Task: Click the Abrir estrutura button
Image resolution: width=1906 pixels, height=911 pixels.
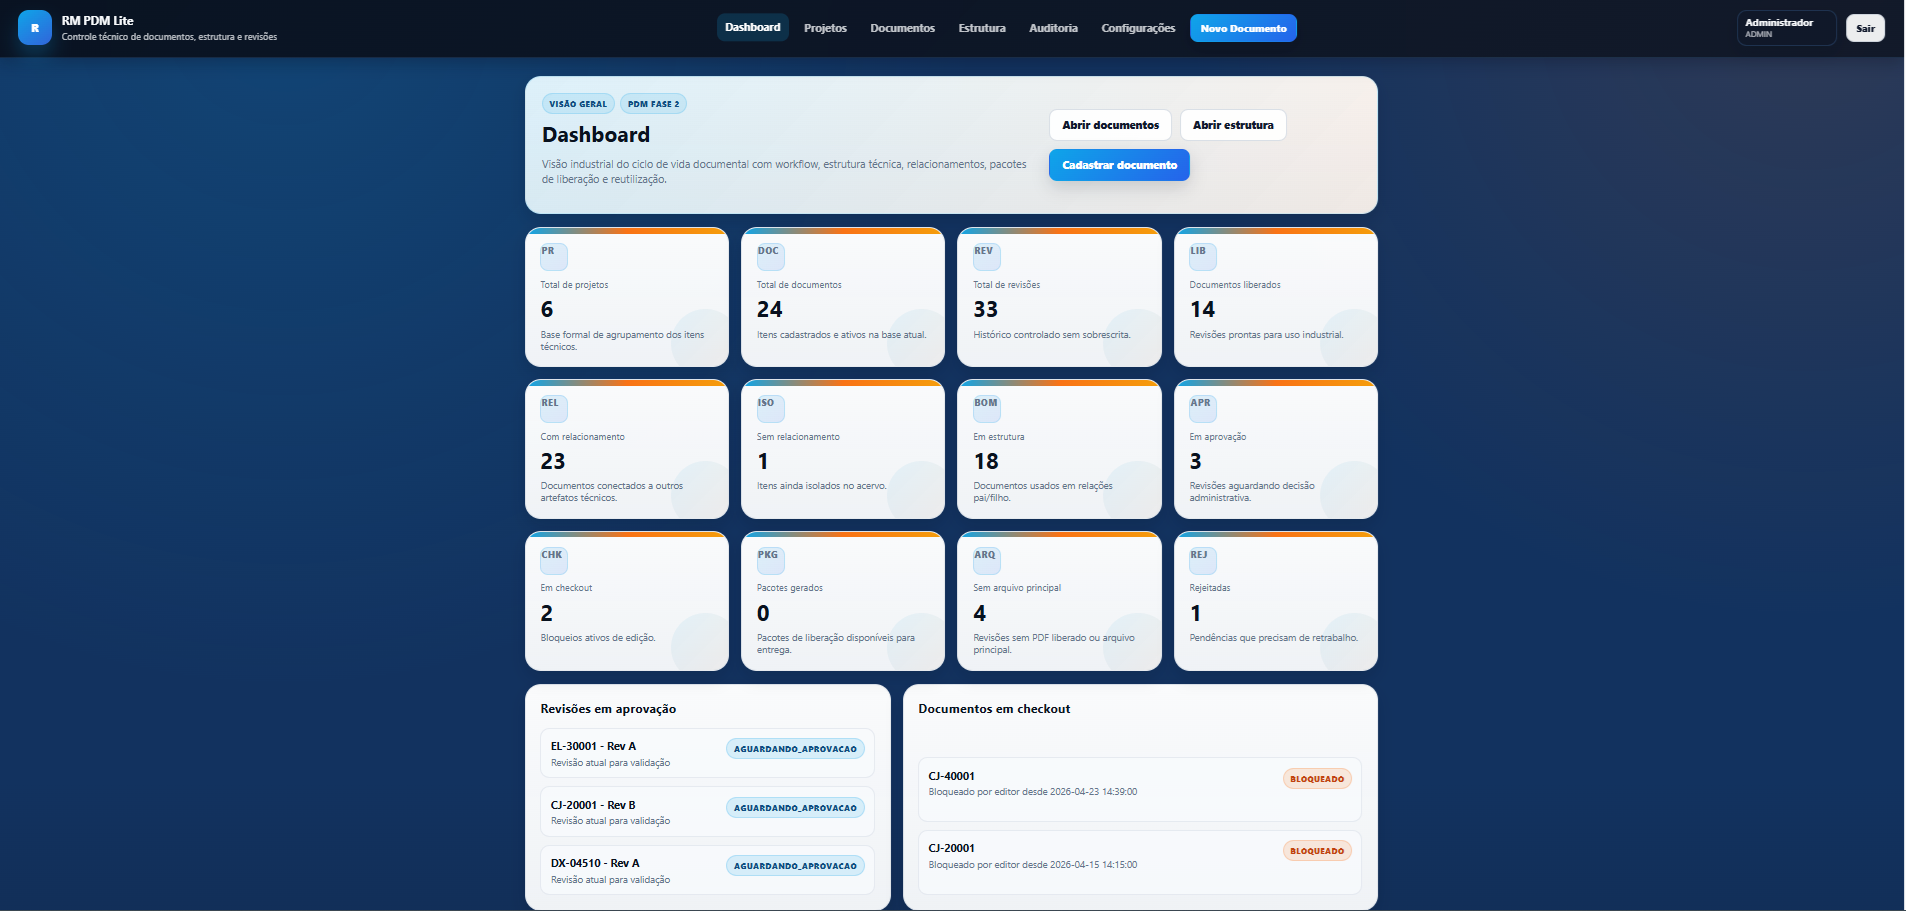Action: 1233,125
